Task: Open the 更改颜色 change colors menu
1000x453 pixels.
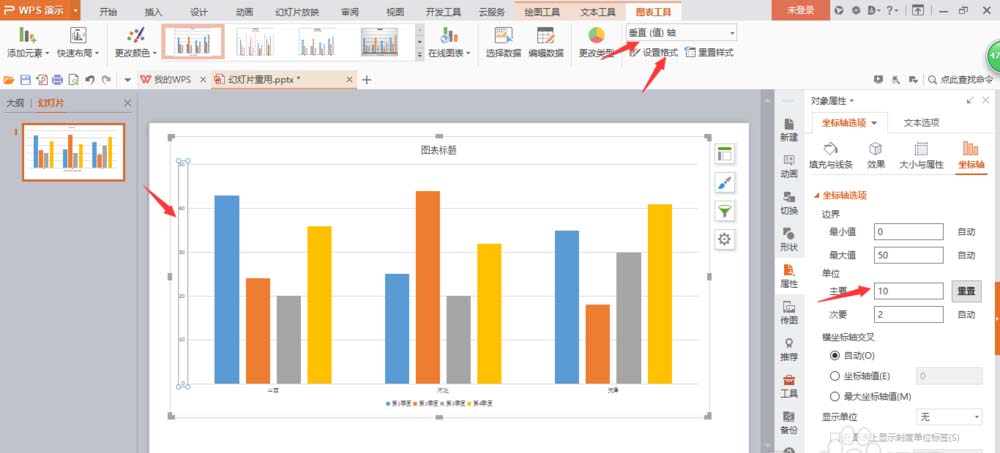Action: click(x=135, y=42)
